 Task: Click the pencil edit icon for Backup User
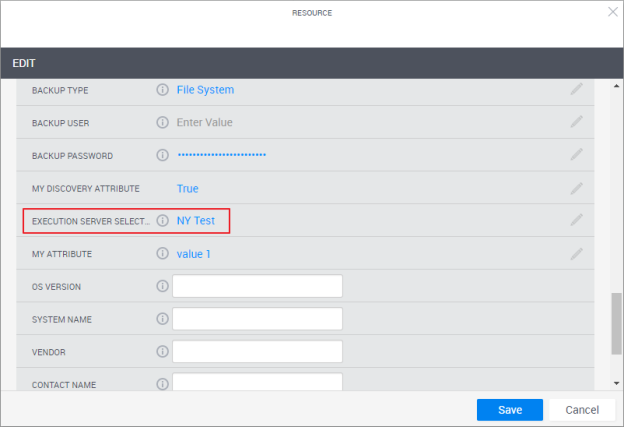click(576, 122)
